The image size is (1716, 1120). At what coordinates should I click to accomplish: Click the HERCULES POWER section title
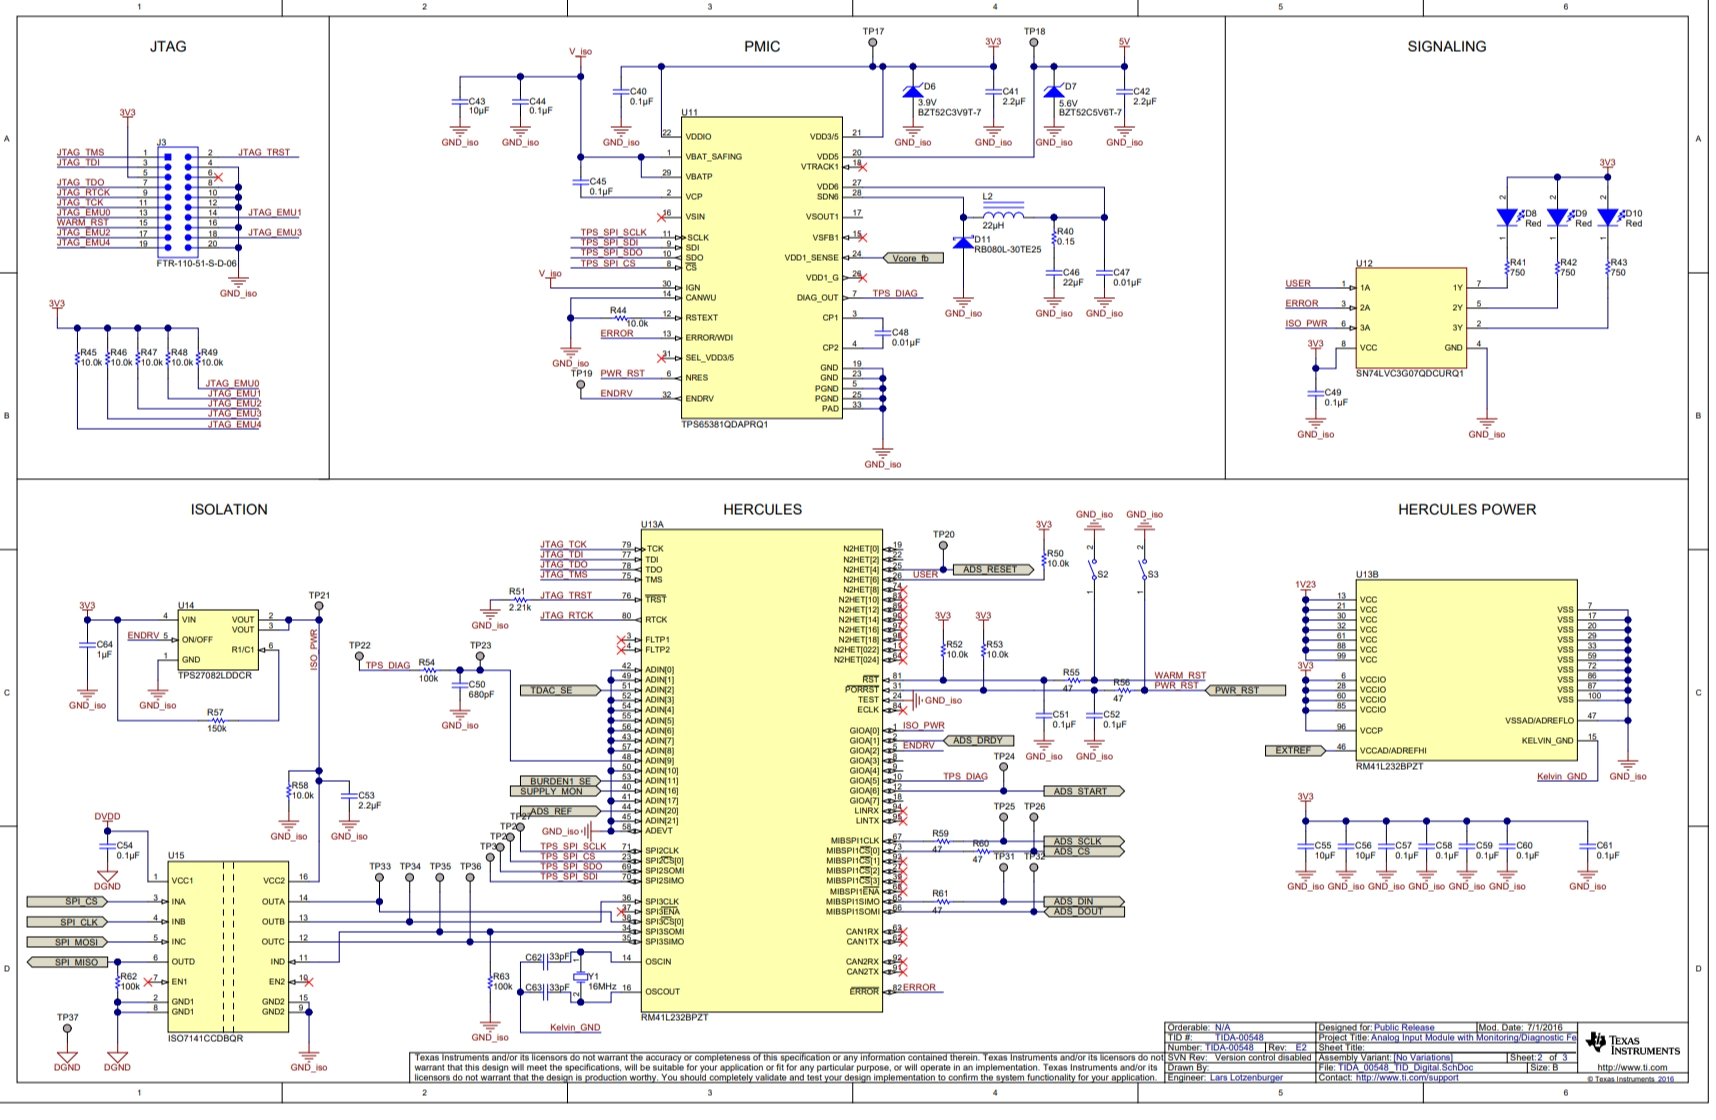tap(1466, 510)
